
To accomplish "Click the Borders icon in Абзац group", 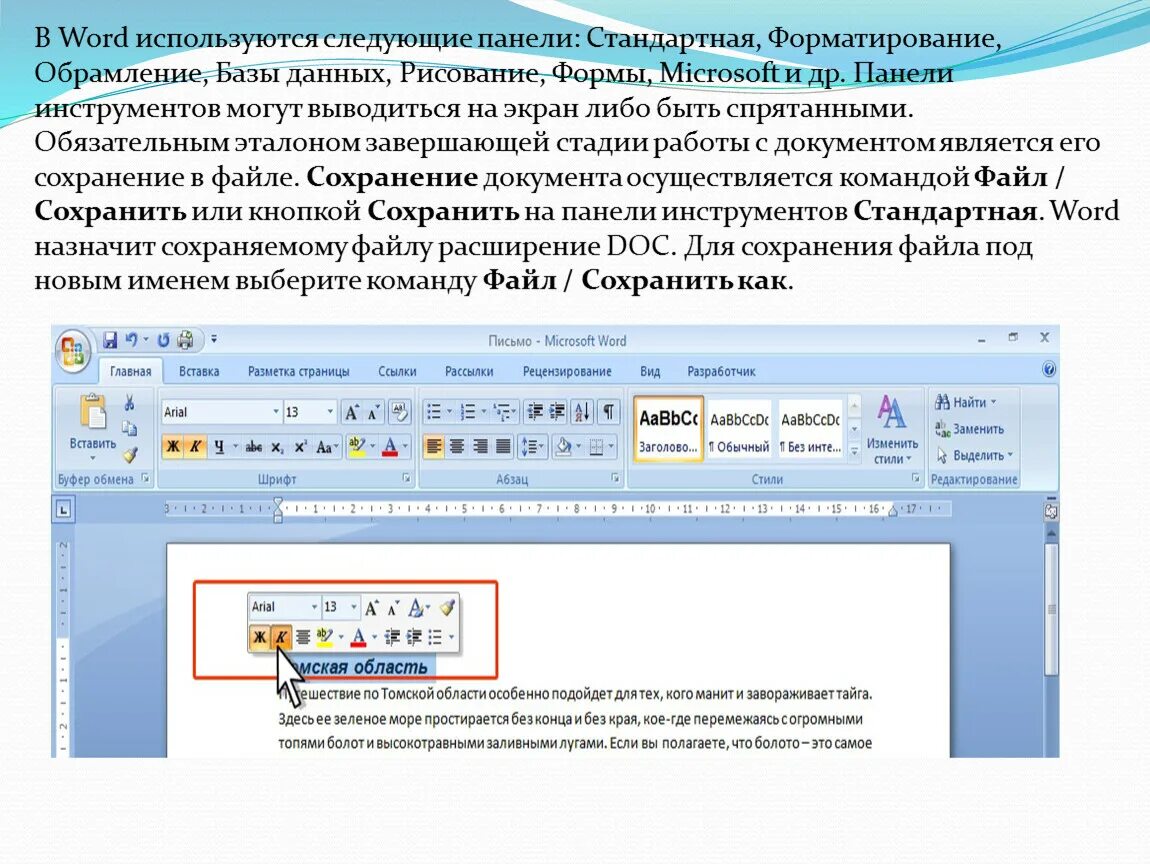I will (x=596, y=447).
